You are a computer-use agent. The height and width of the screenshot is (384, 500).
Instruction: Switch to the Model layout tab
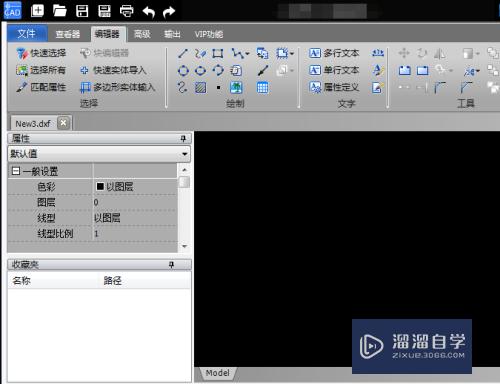[218, 373]
